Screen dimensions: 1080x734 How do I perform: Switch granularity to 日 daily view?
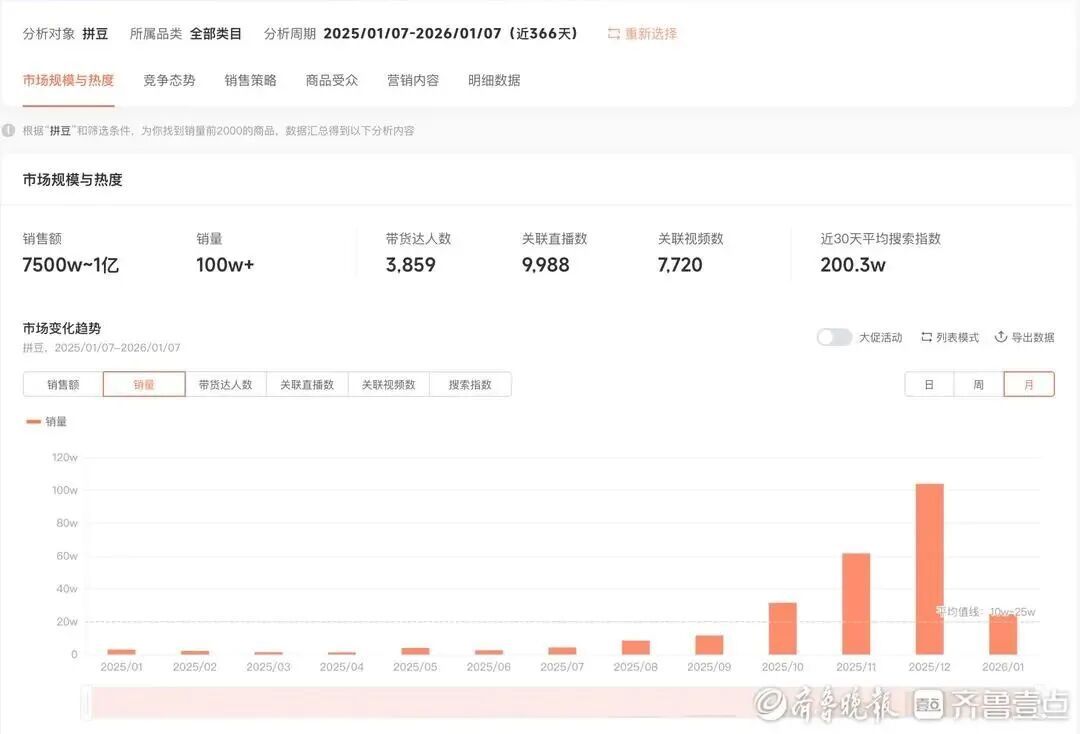pos(928,383)
